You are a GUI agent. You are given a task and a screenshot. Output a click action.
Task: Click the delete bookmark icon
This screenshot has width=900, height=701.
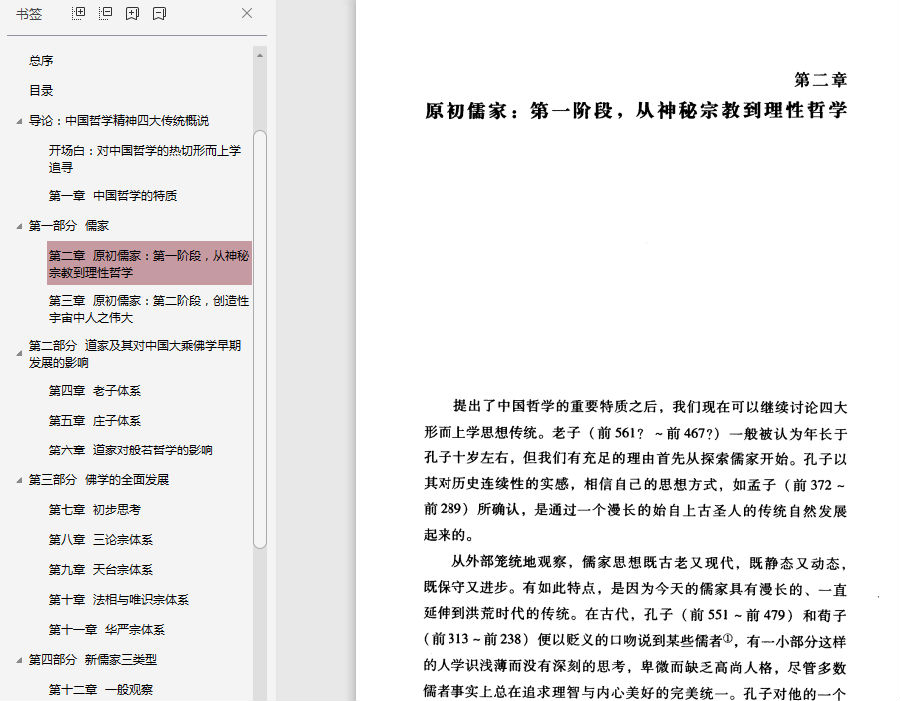(x=160, y=13)
